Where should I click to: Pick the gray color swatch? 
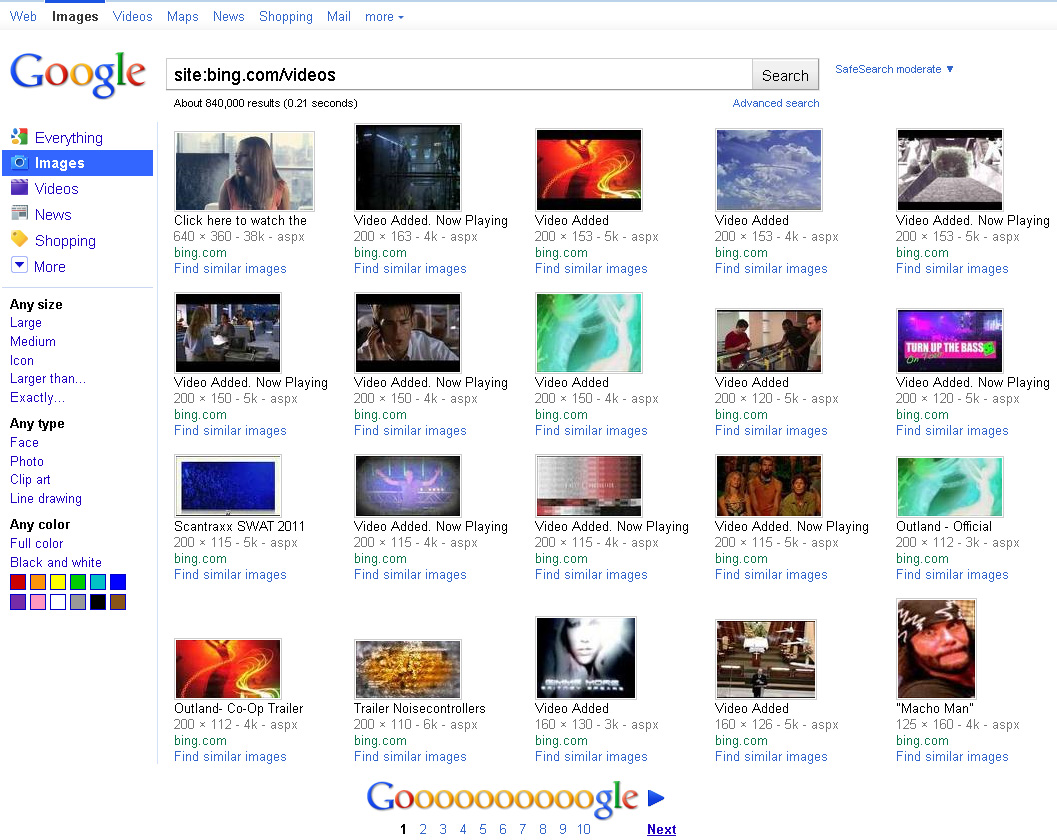(78, 602)
